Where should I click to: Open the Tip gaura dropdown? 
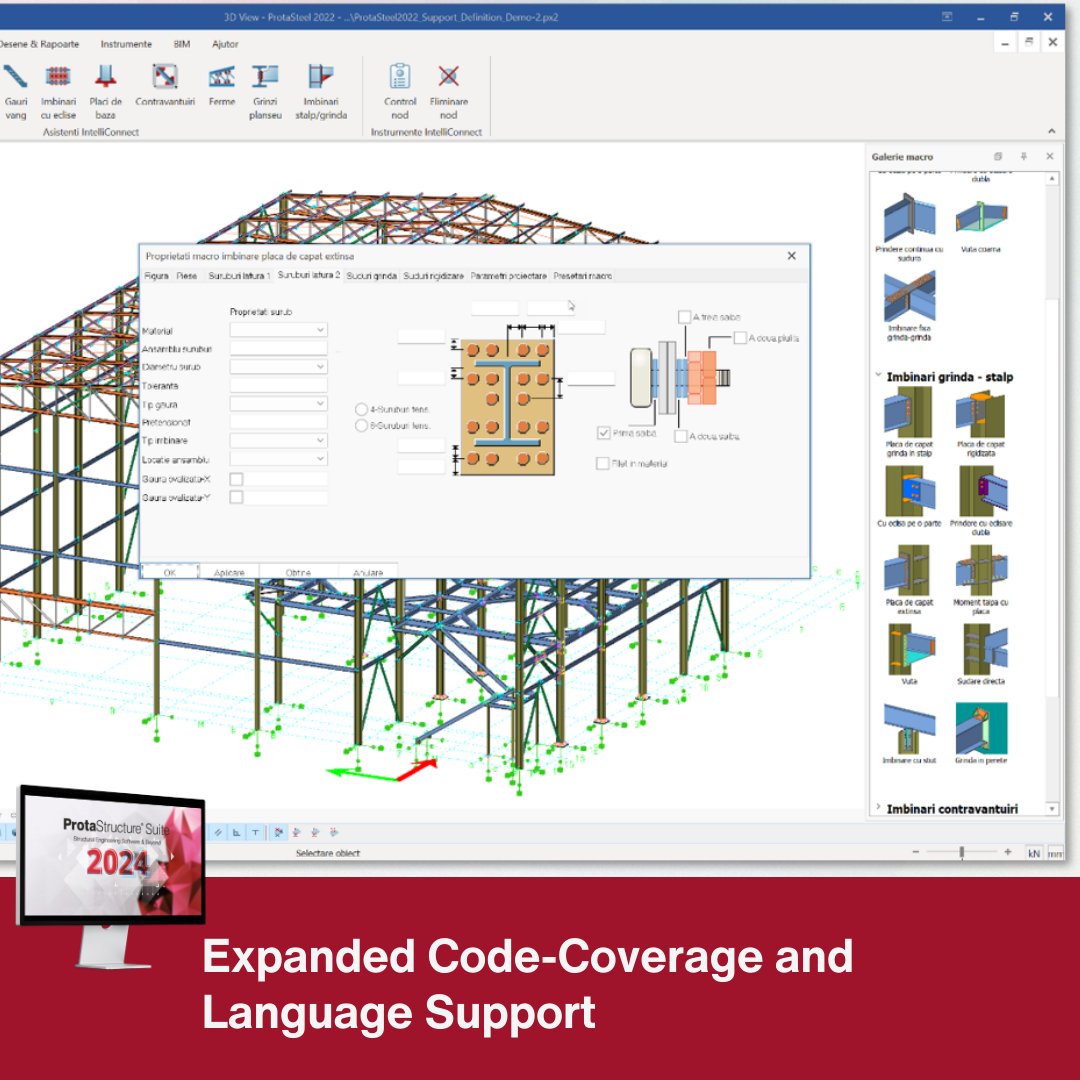[278, 404]
